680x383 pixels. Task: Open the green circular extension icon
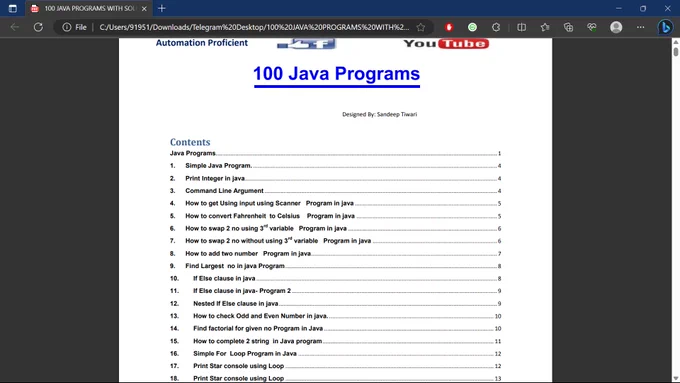472,27
